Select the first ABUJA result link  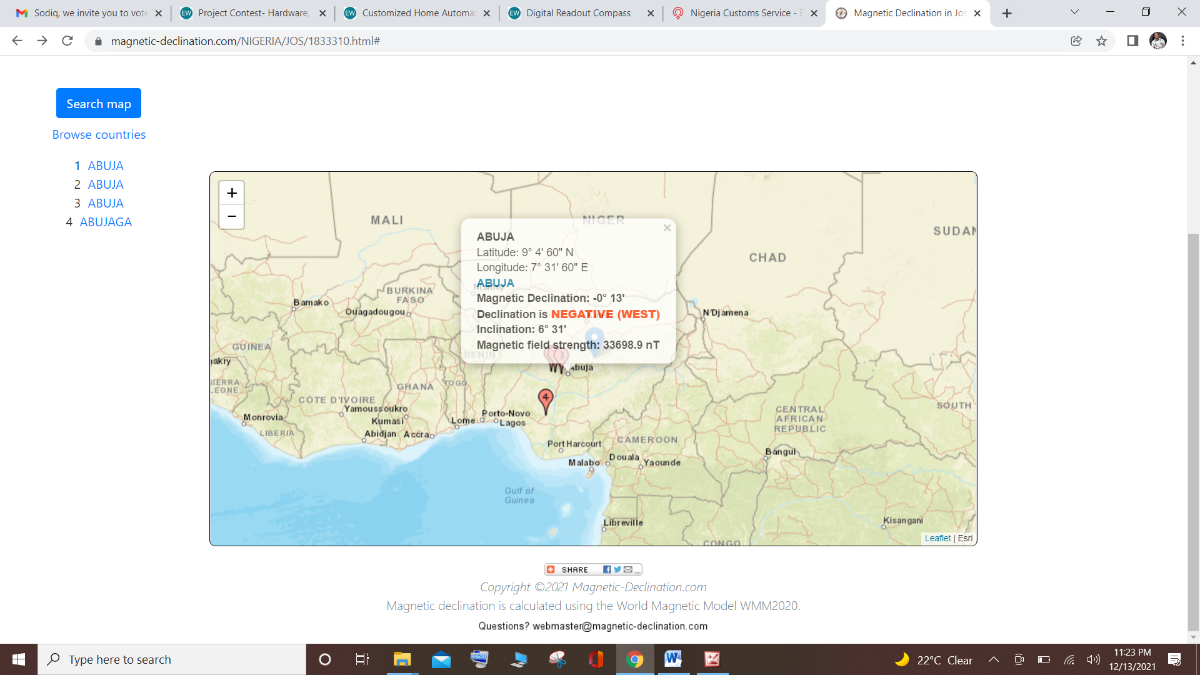[x=106, y=166]
